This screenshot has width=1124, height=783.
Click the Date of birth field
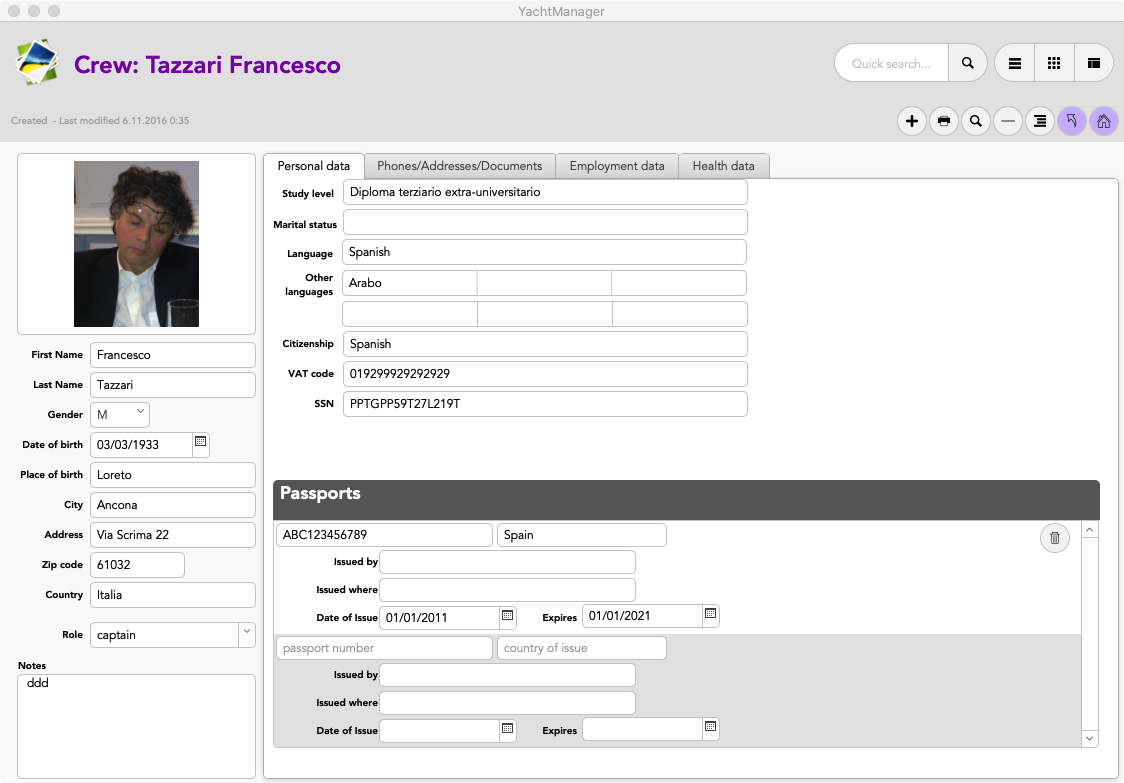coord(141,445)
